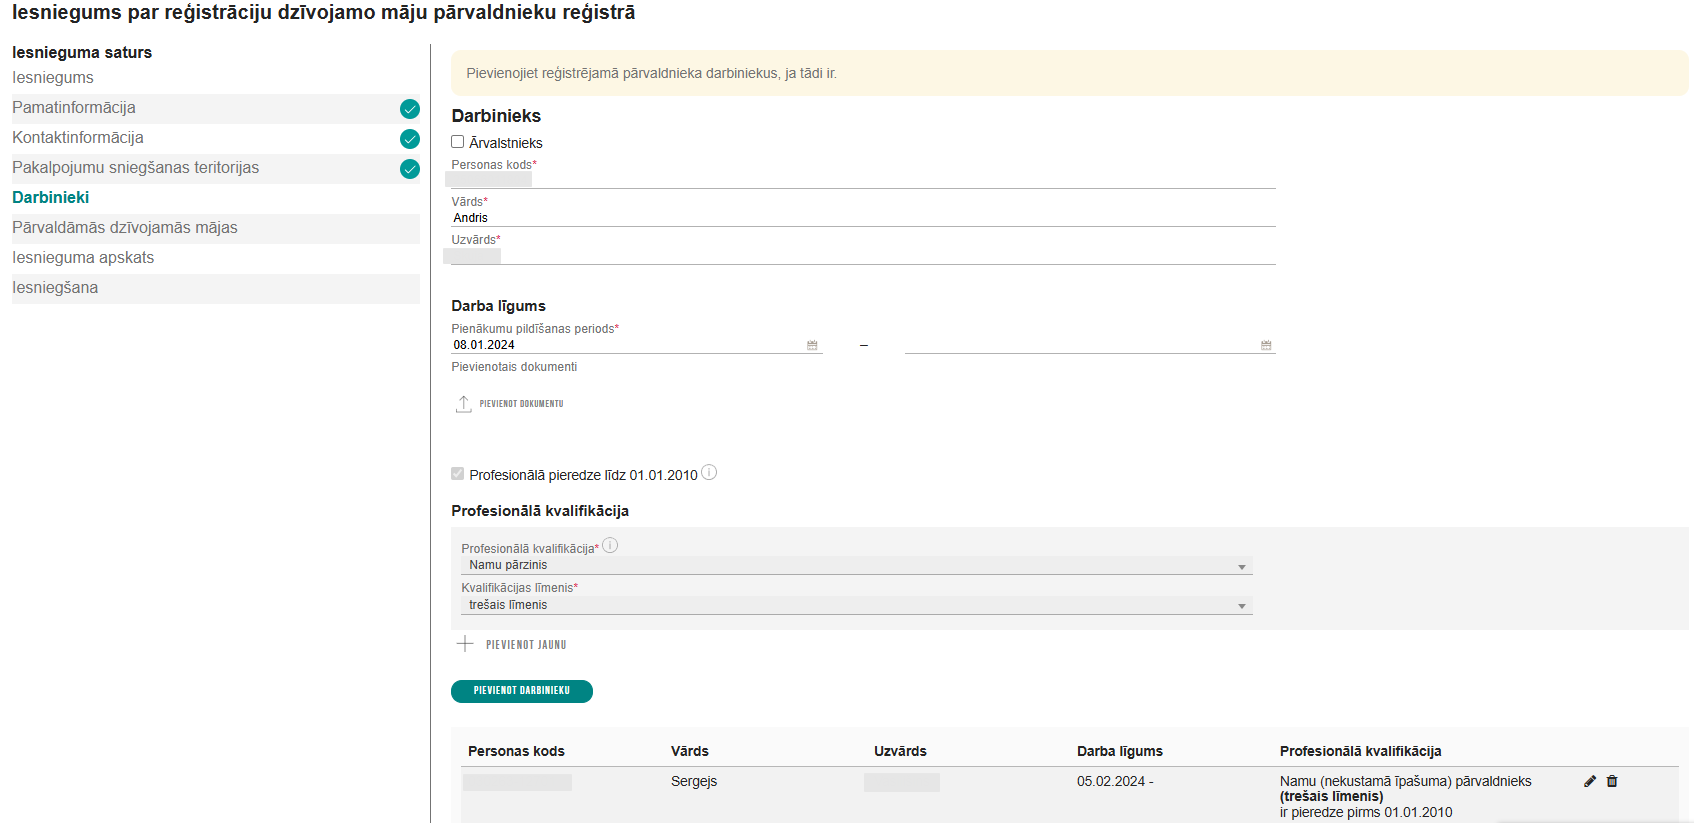This screenshot has width=1694, height=823.
Task: Click the plus icon for Pievienot jaunu
Action: tap(465, 644)
